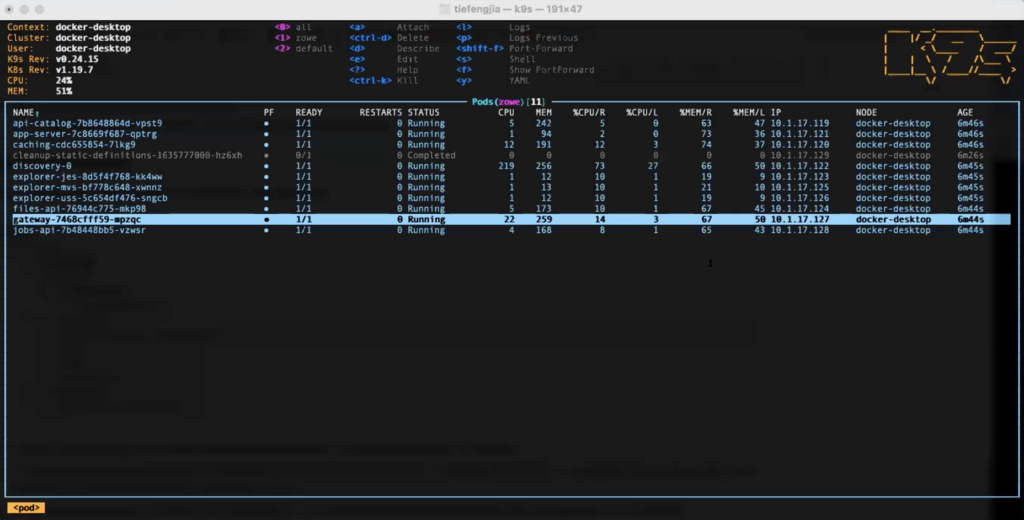Select the <0> all namespace shortcut
This screenshot has height=520, width=1024.
(293, 27)
